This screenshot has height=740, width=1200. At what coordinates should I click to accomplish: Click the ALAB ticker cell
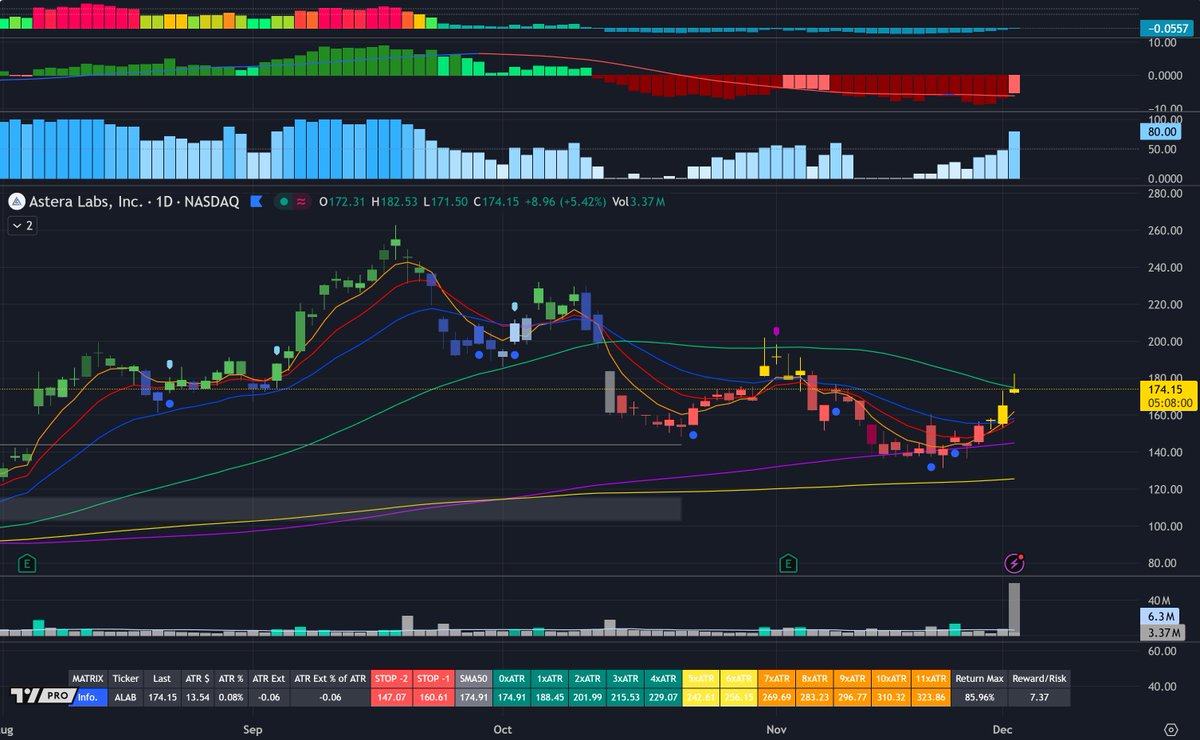coord(125,697)
